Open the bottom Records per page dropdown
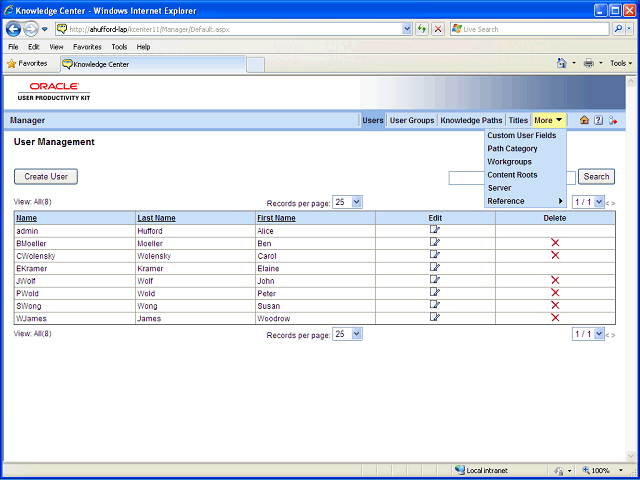The width and height of the screenshot is (640, 480). [347, 334]
